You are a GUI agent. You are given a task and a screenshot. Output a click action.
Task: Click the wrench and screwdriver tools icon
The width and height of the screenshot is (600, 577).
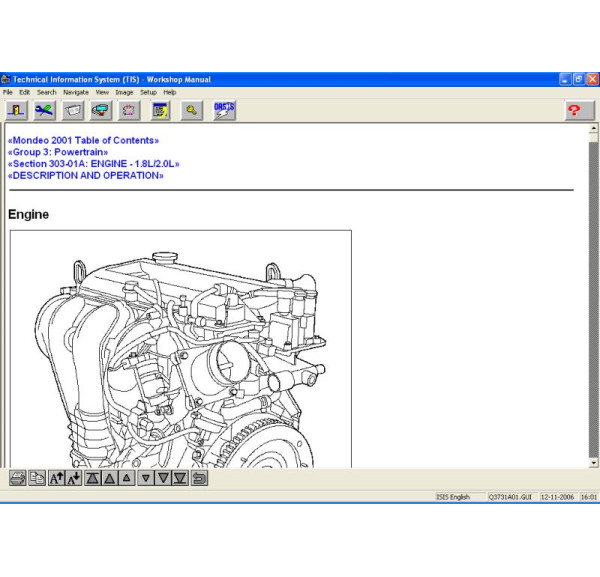tap(45, 110)
